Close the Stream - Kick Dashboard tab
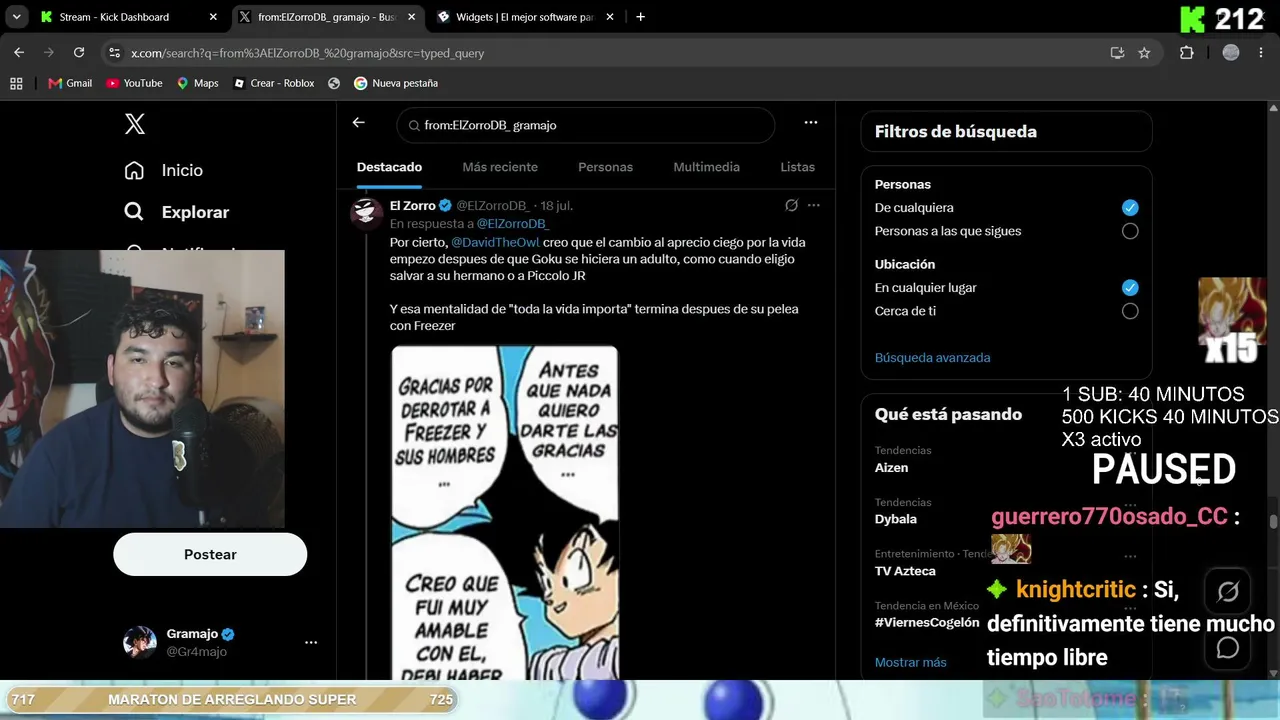Viewport: 1280px width, 720px height. click(213, 17)
